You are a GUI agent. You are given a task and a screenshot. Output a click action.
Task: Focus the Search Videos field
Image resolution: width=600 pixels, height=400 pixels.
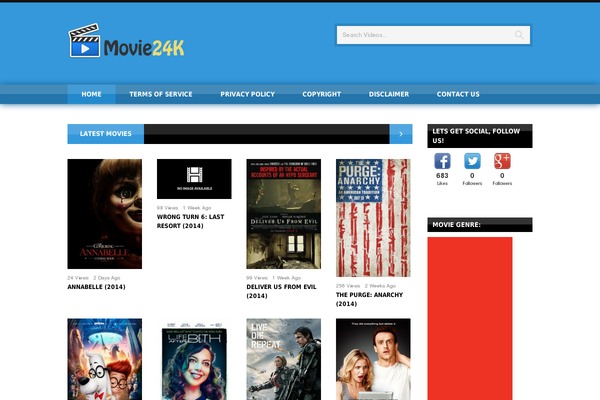click(433, 35)
